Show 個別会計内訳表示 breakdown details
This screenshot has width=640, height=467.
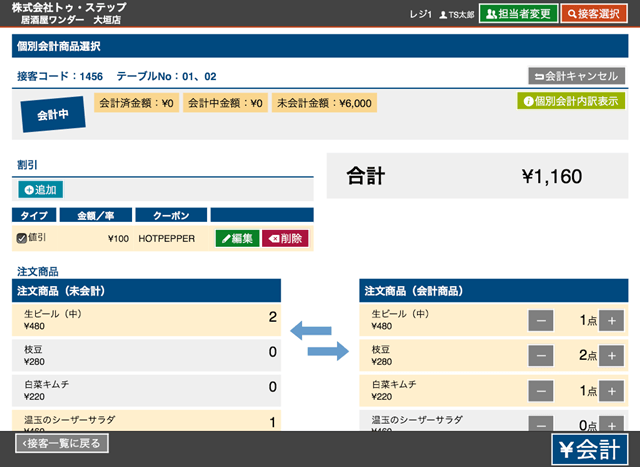[x=571, y=101]
